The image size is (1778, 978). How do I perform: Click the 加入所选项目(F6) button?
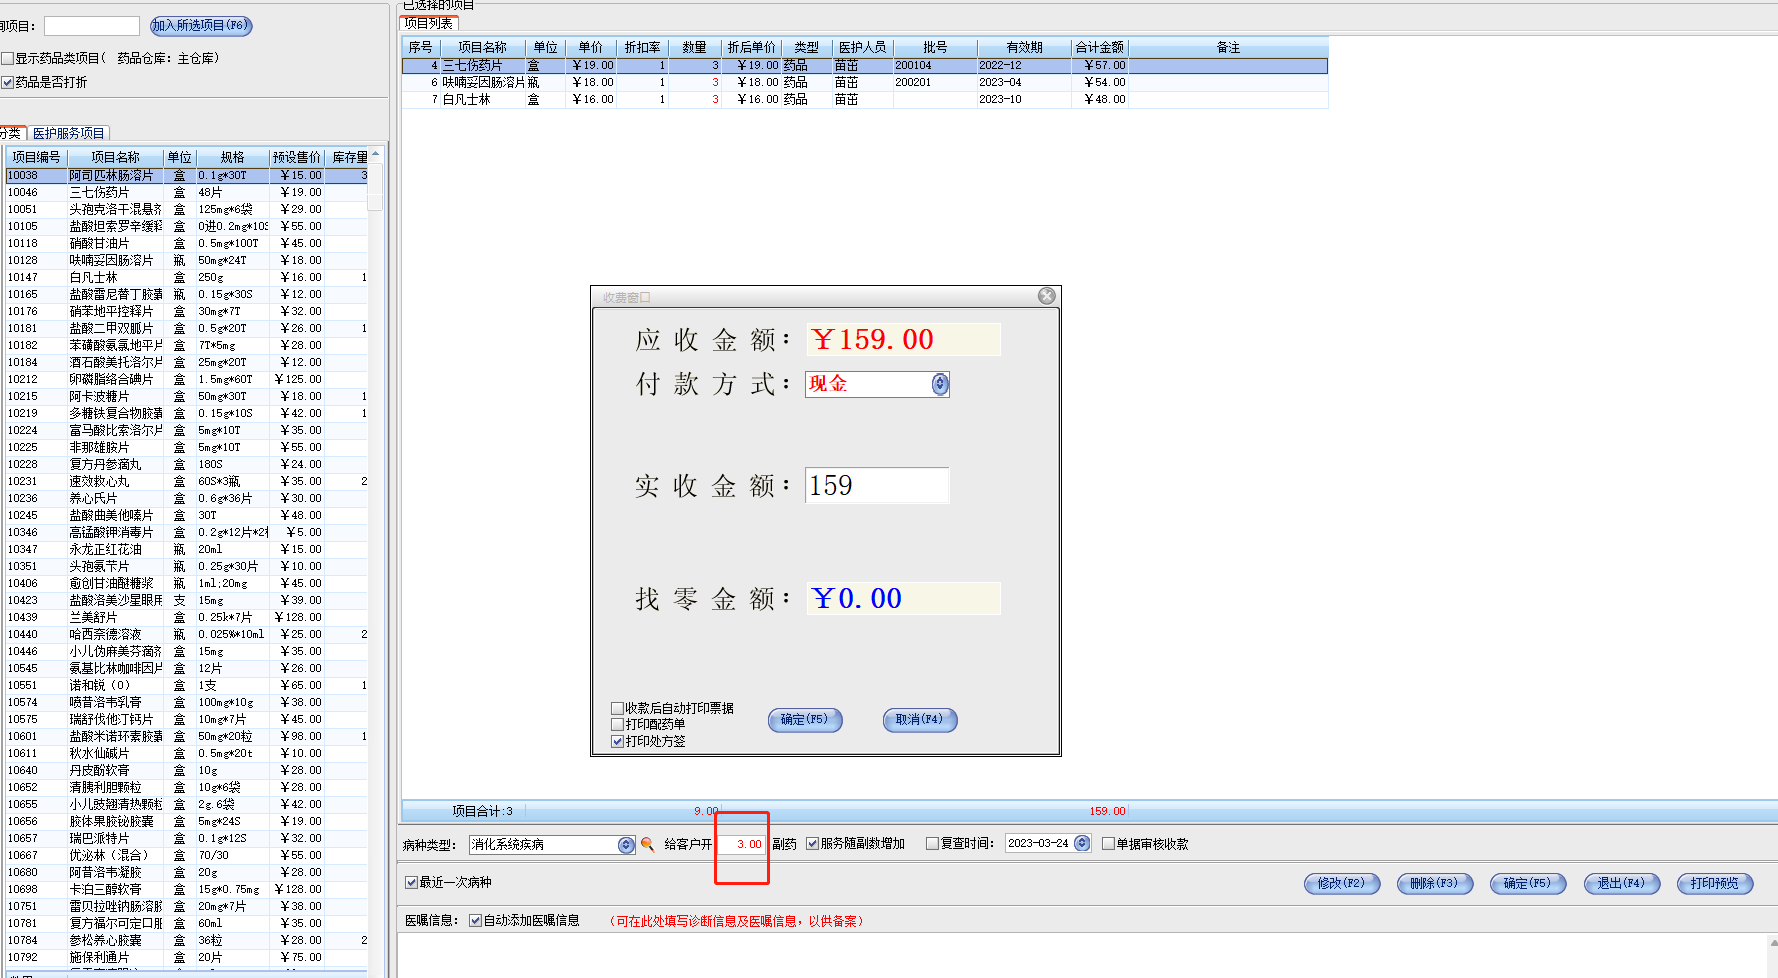[x=200, y=26]
